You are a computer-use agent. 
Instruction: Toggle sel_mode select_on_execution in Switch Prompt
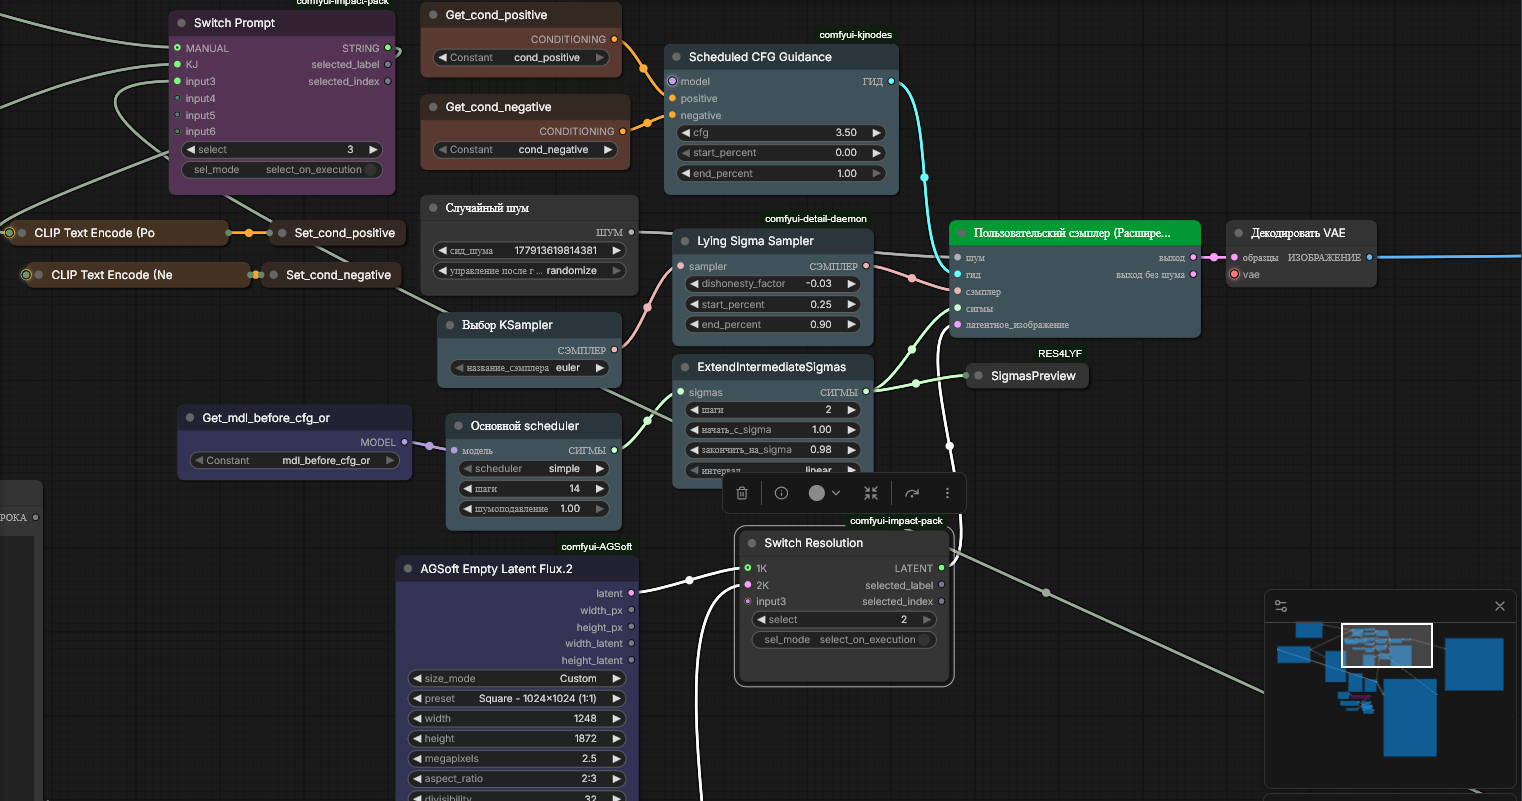pyautogui.click(x=283, y=170)
